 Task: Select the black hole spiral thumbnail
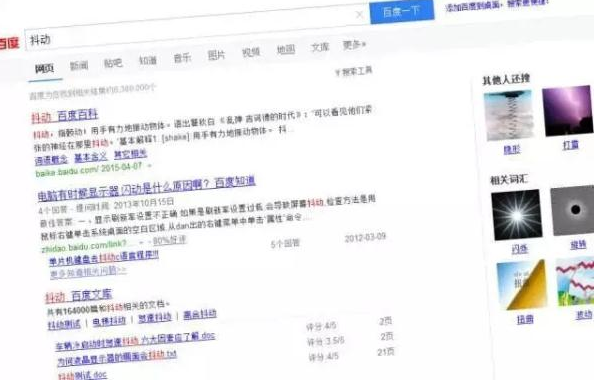[x=573, y=211]
